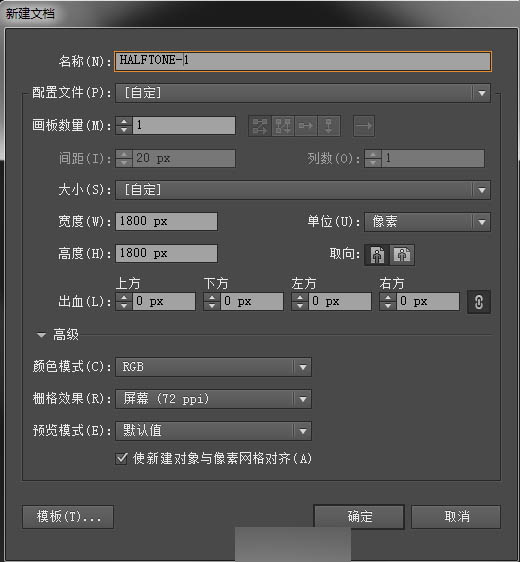The image size is (520, 562).
Task: Select grid by column artboard arrangement icon
Action: tap(283, 126)
